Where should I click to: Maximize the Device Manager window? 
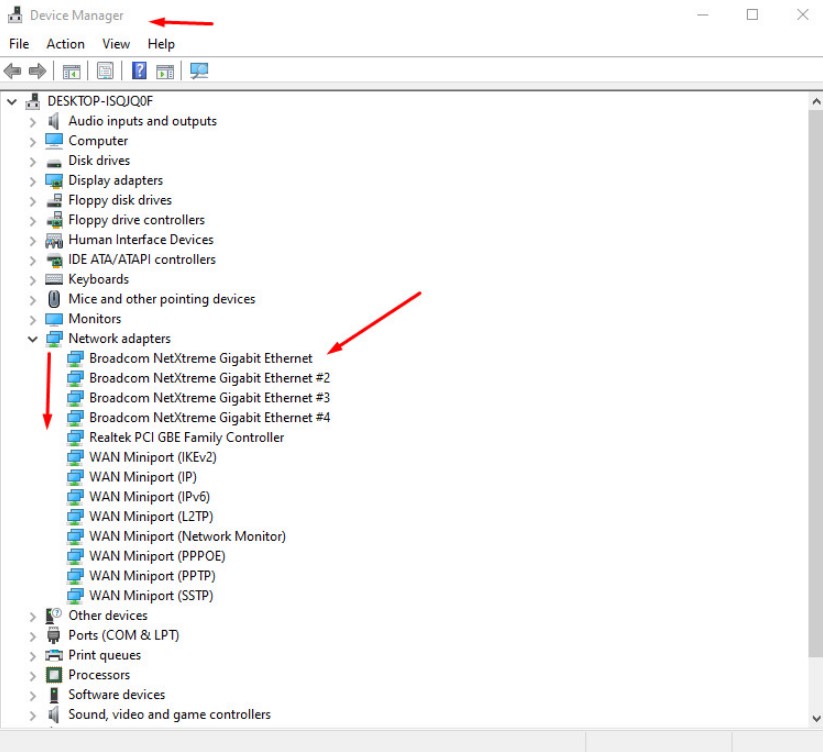752,15
